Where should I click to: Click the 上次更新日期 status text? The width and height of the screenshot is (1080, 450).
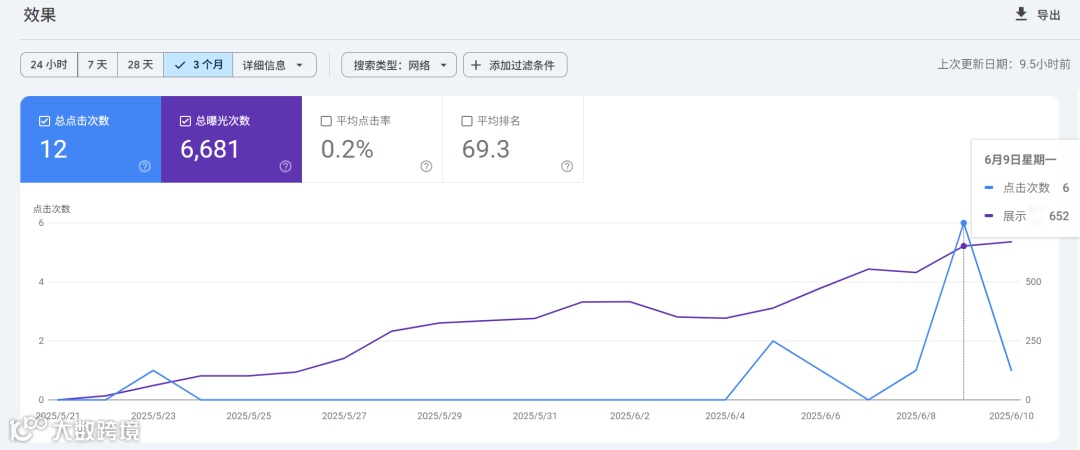click(1004, 65)
